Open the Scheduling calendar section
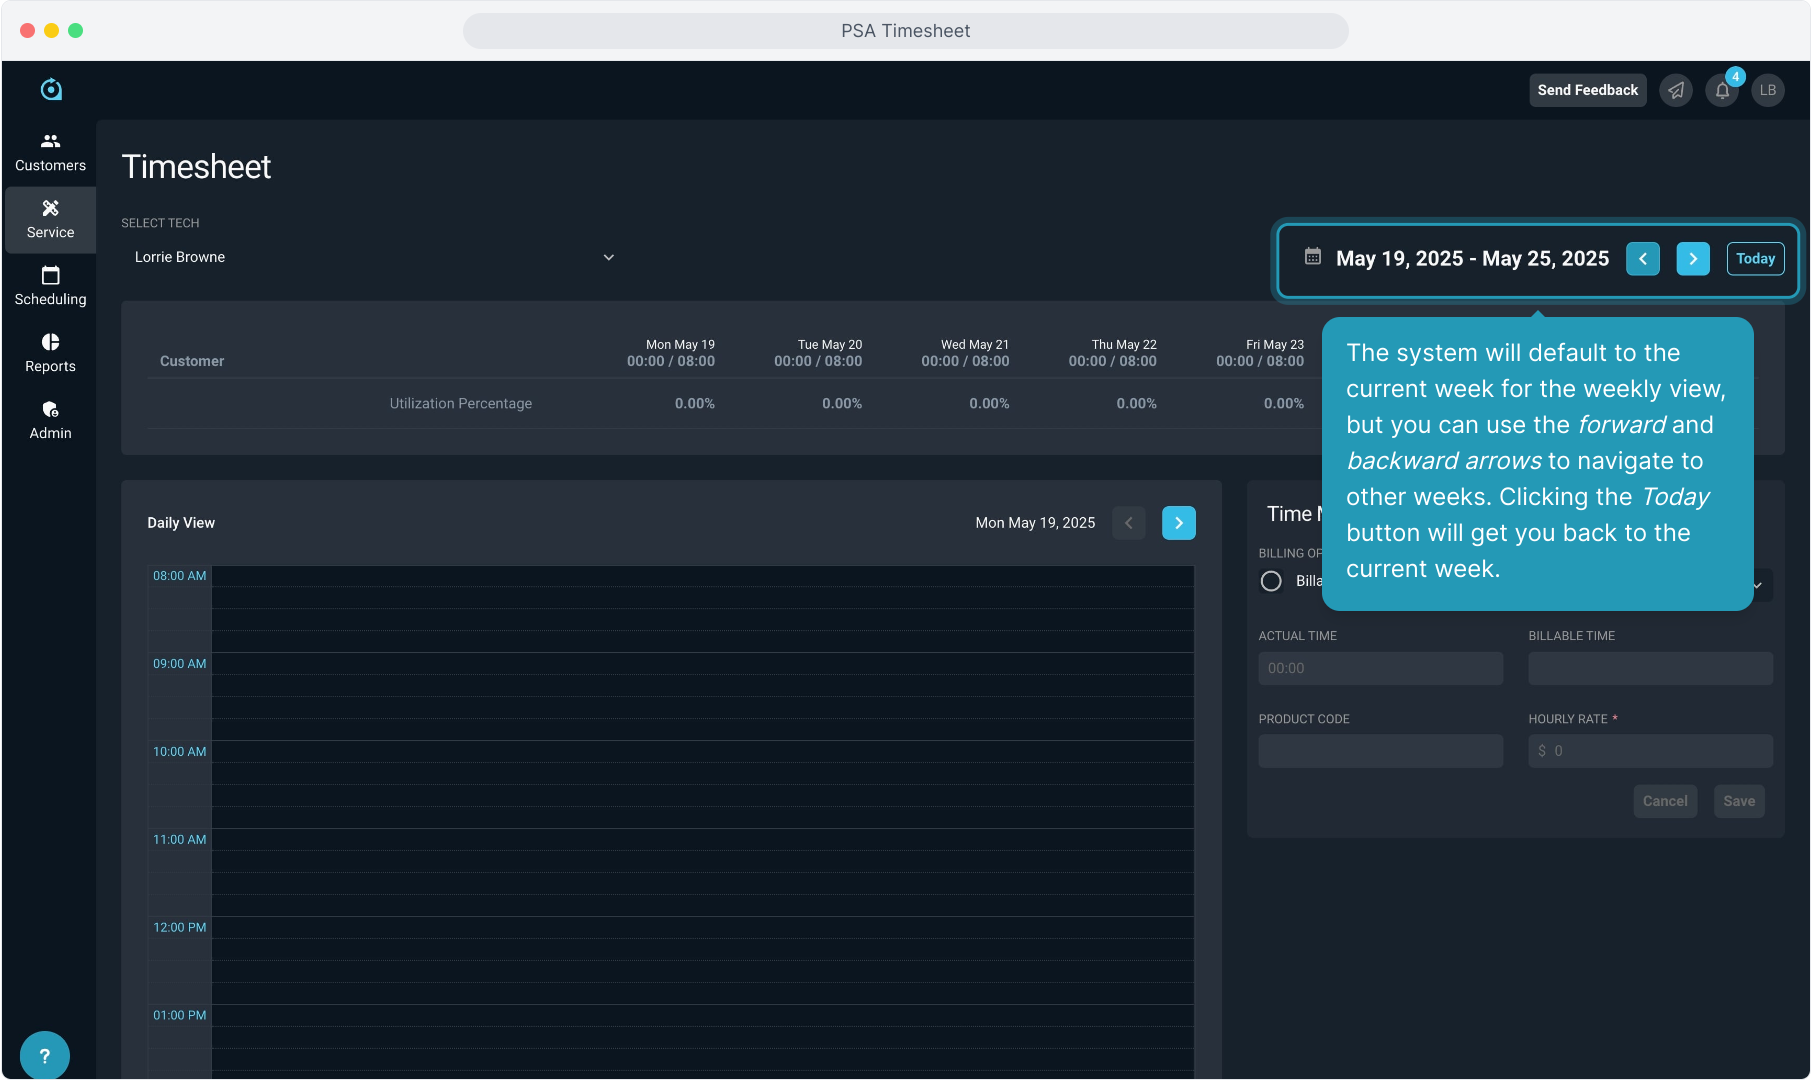This screenshot has height=1080, width=1812. pos(50,286)
